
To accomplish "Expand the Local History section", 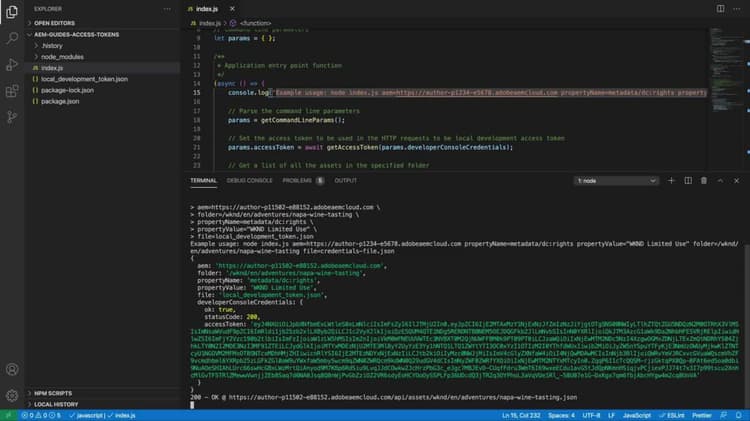I will point(55,404).
